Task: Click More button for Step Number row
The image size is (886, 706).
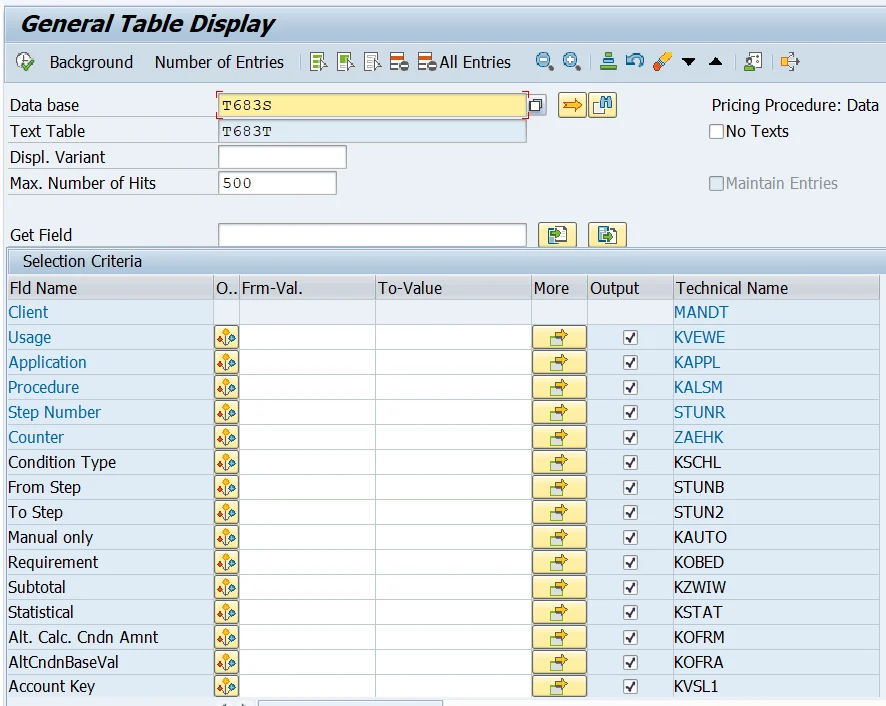Action: pos(559,413)
